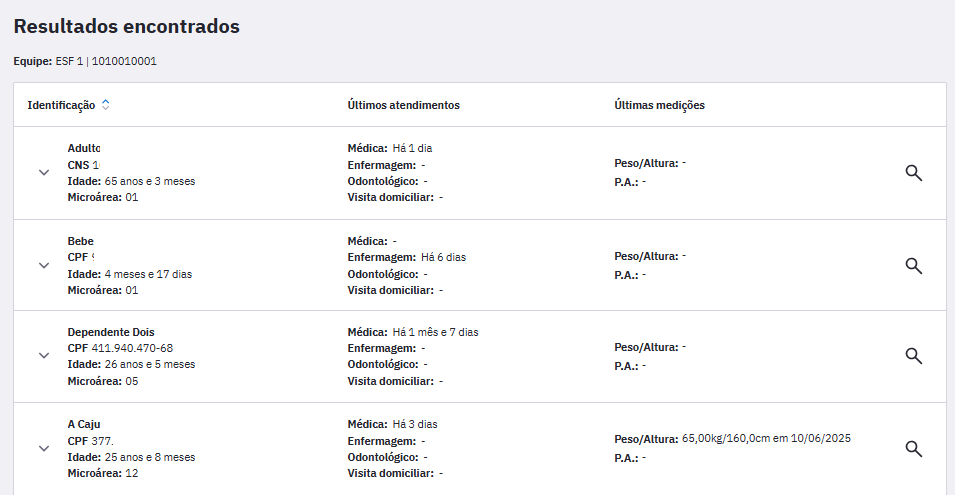The height and width of the screenshot is (495, 955).
Task: Select the Adulto patient name
Action: tap(84, 148)
